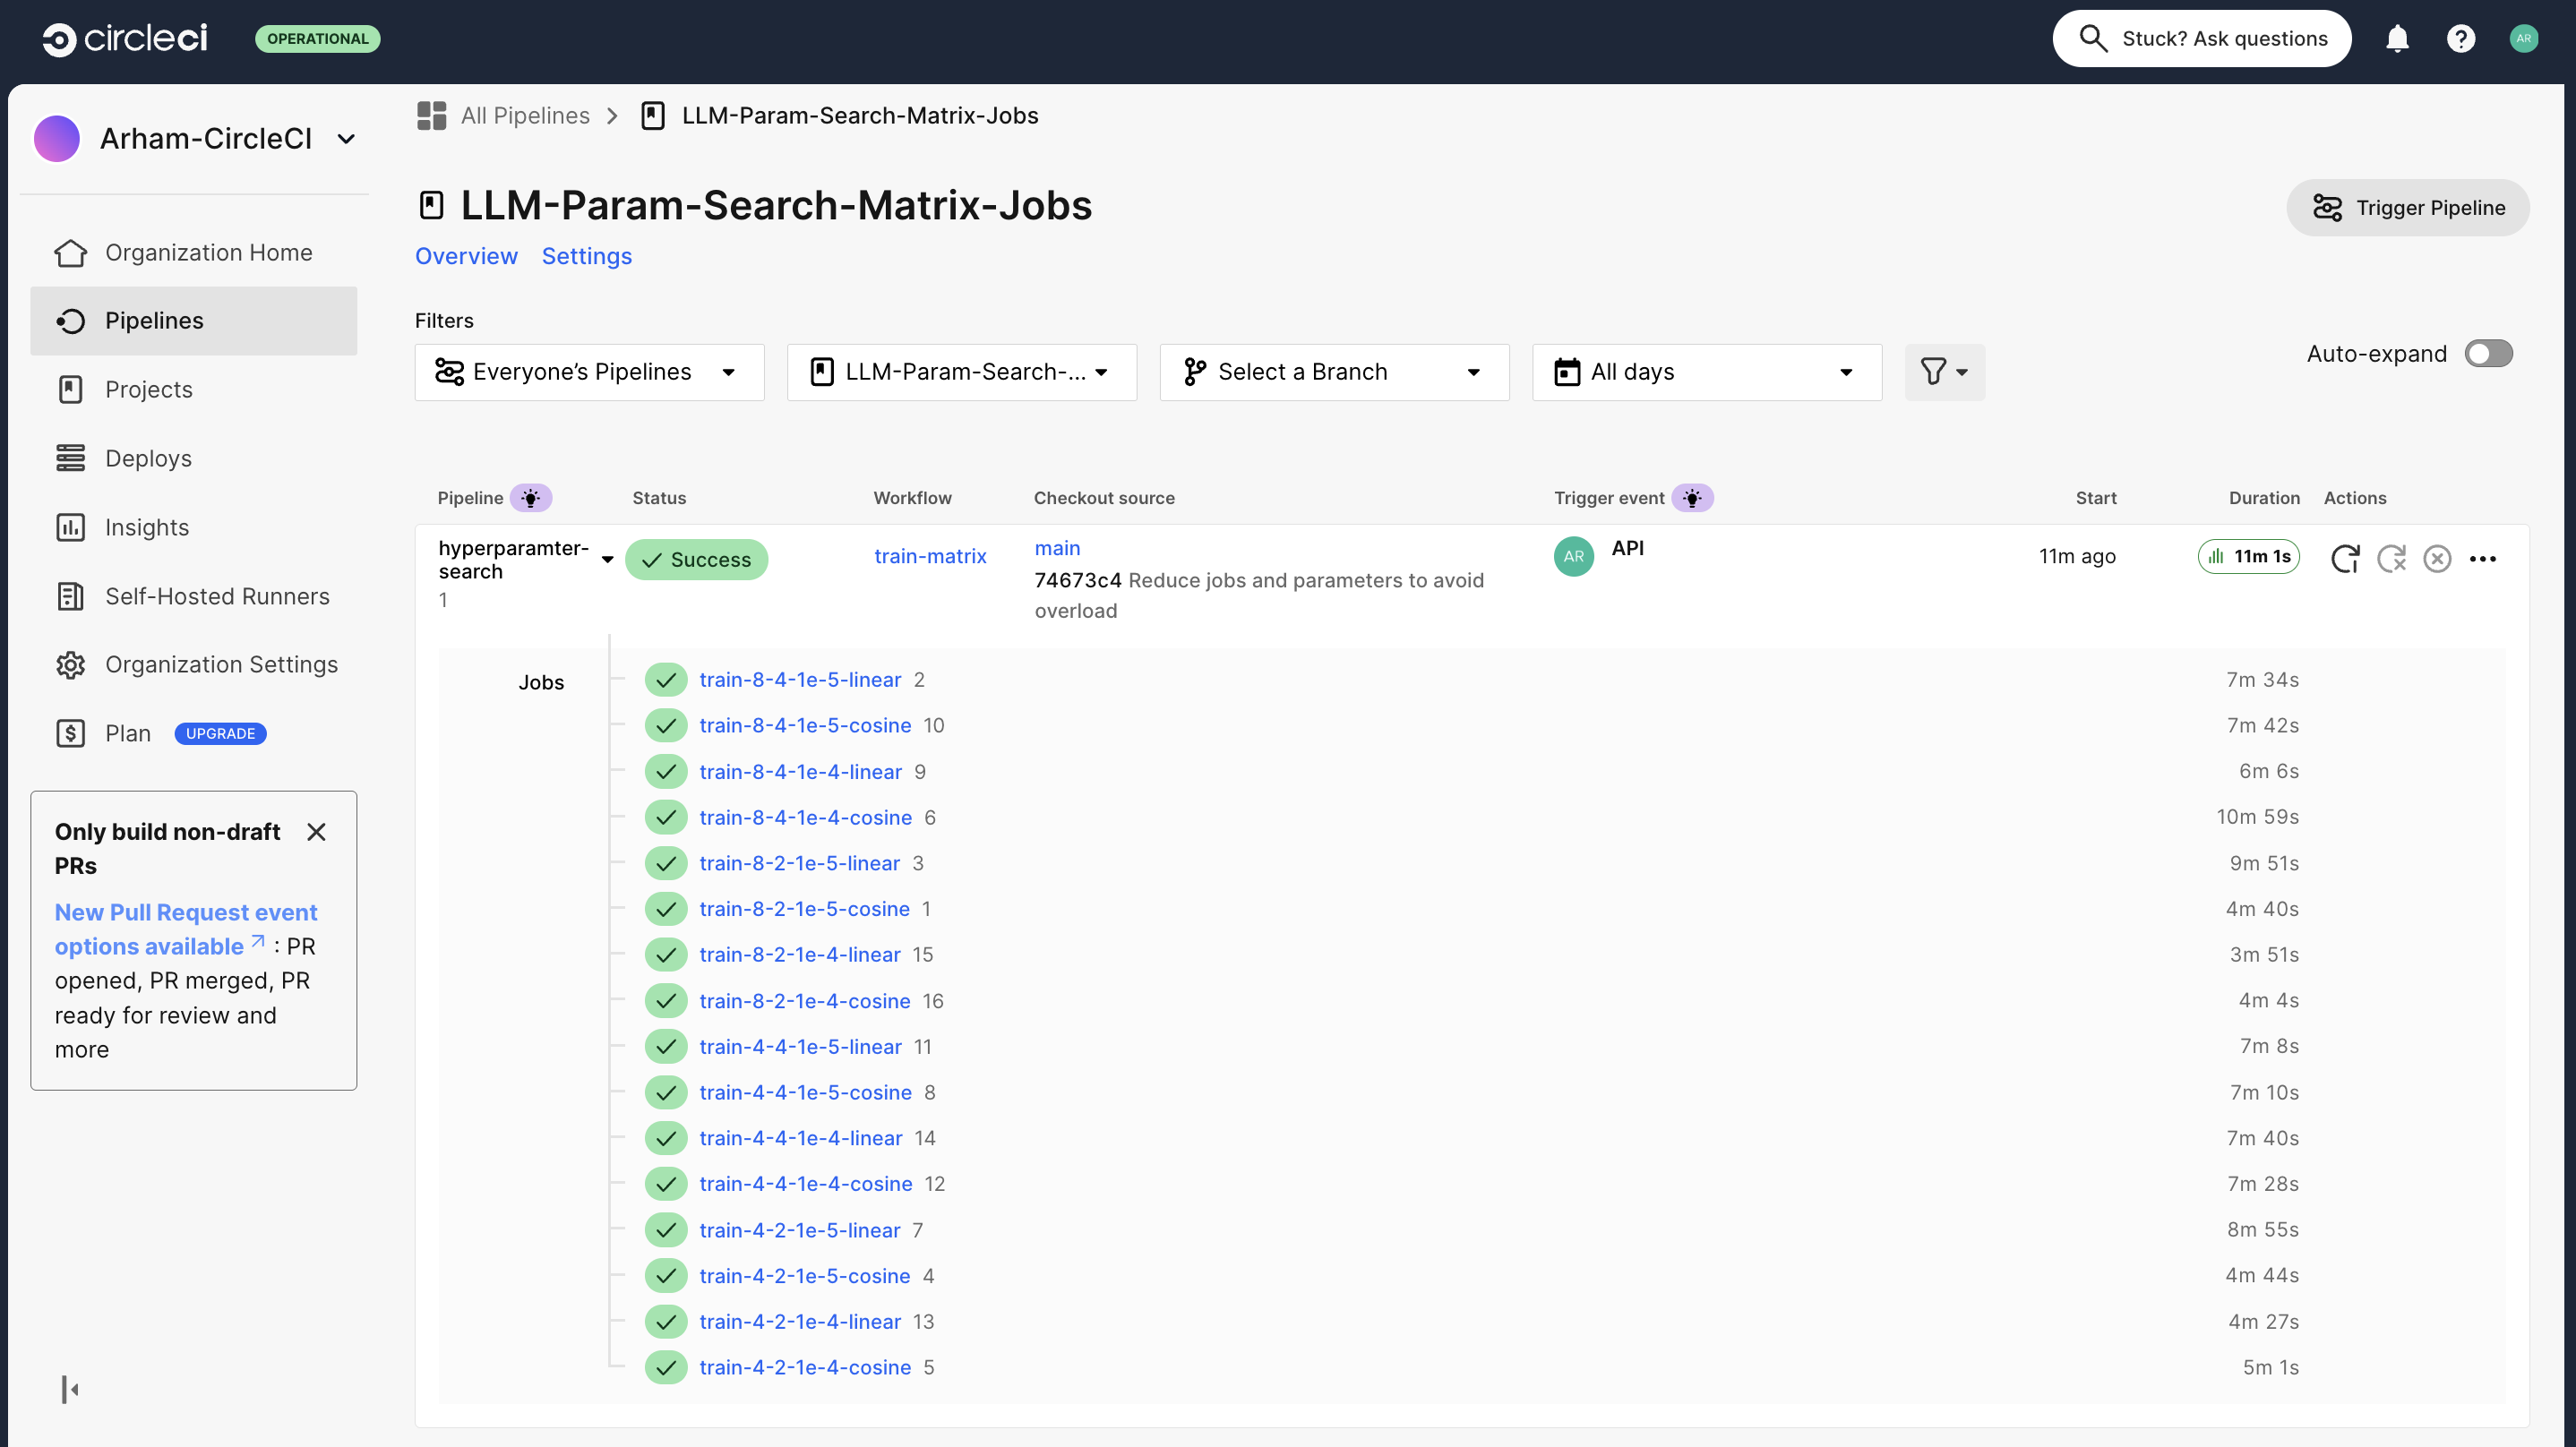Screen dimensions: 2576x1447
Task: Click the AR avatar in the top right
Action: point(2524,38)
